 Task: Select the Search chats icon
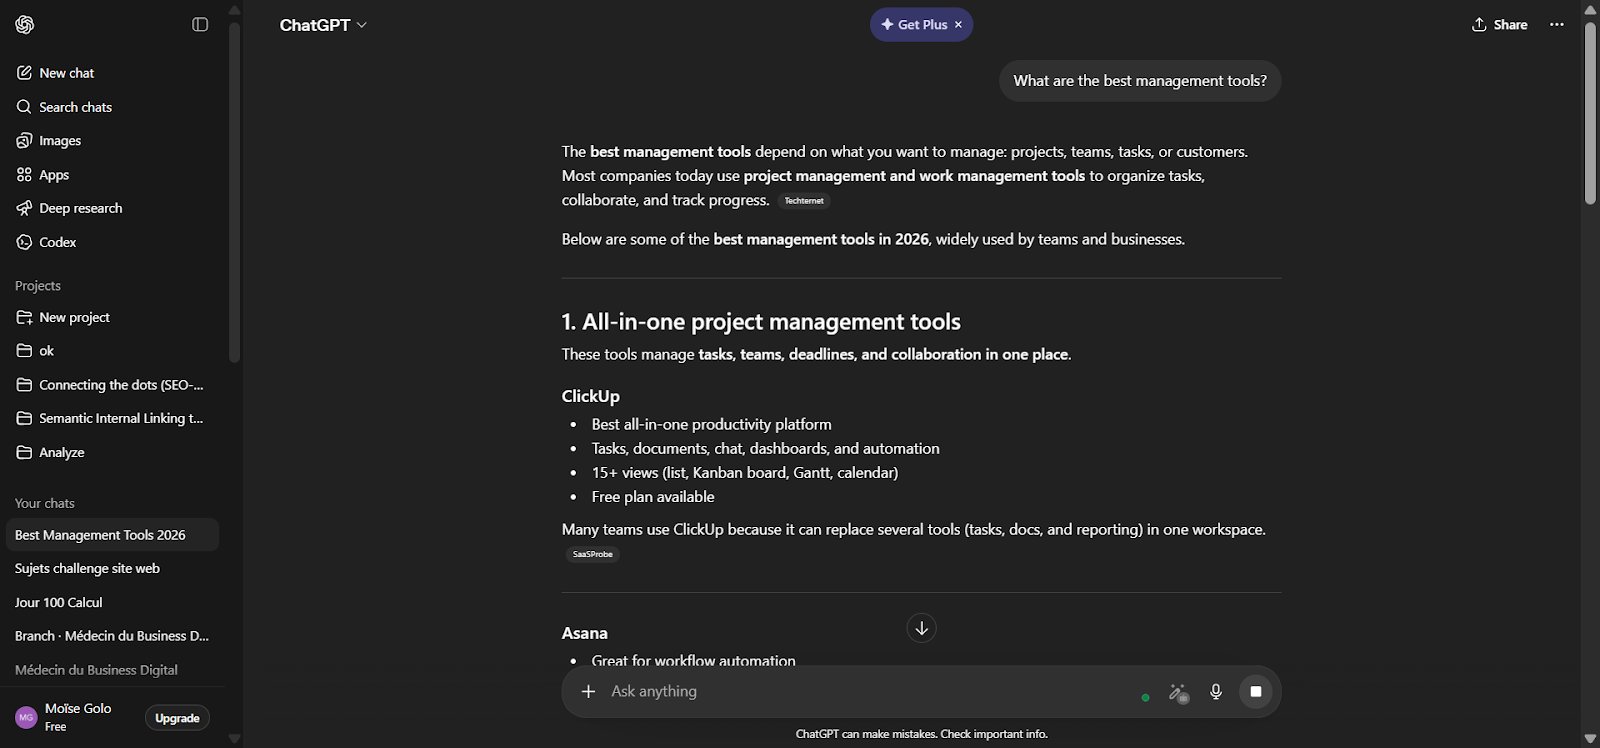[x=74, y=106]
